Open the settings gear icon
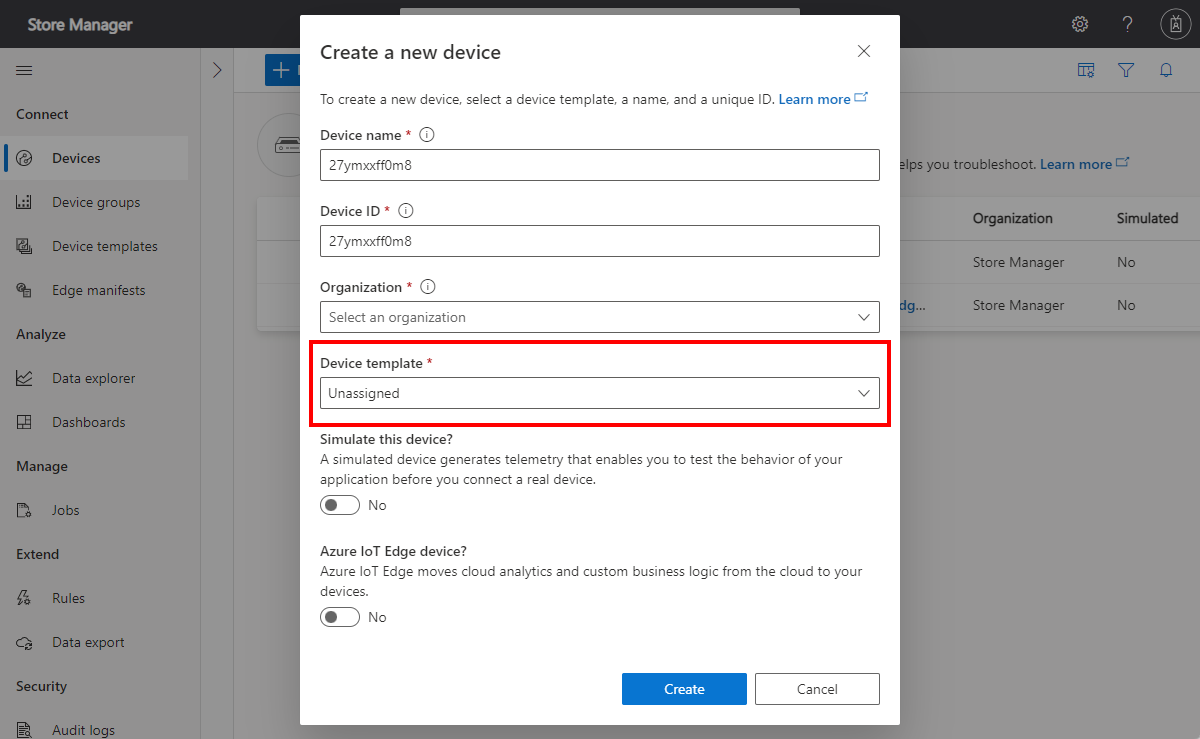 pyautogui.click(x=1080, y=24)
